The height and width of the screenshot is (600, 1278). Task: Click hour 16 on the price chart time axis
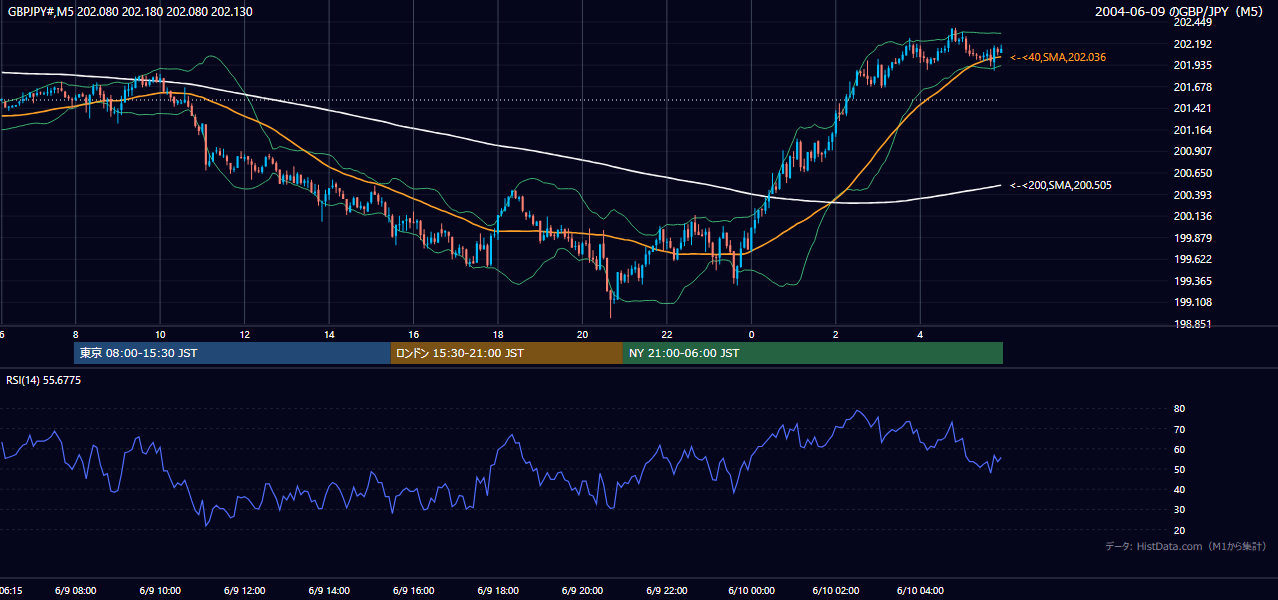[x=414, y=334]
